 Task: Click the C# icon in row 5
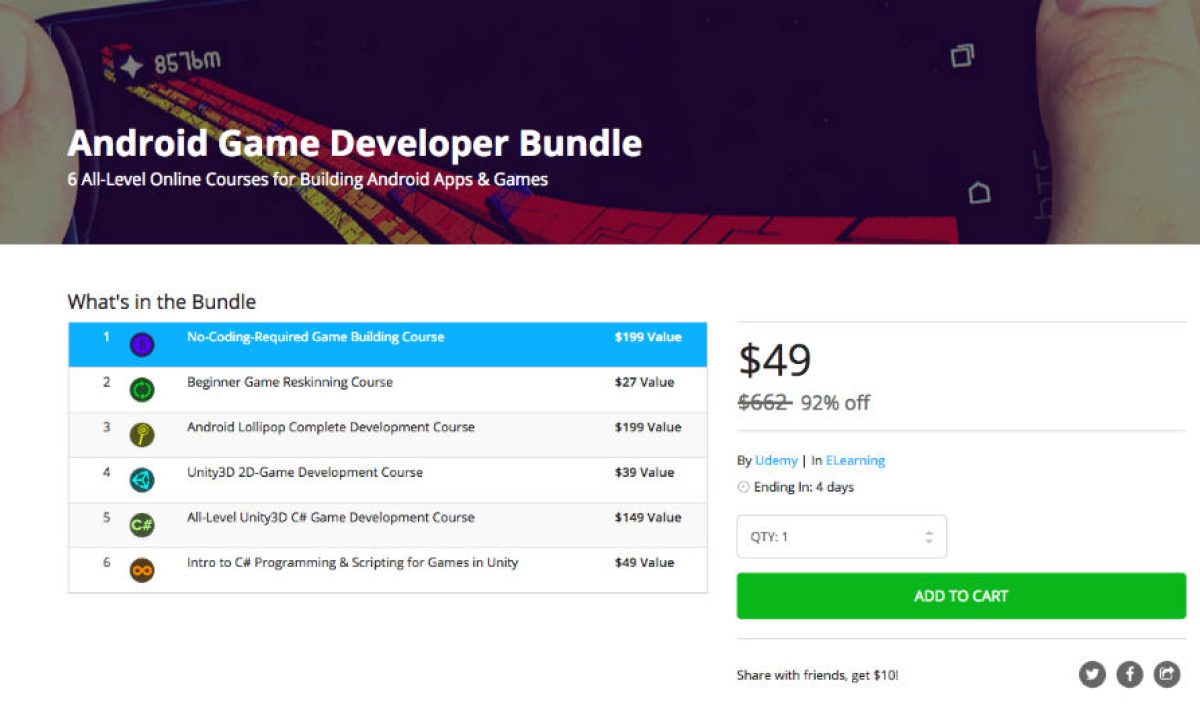tap(142, 525)
